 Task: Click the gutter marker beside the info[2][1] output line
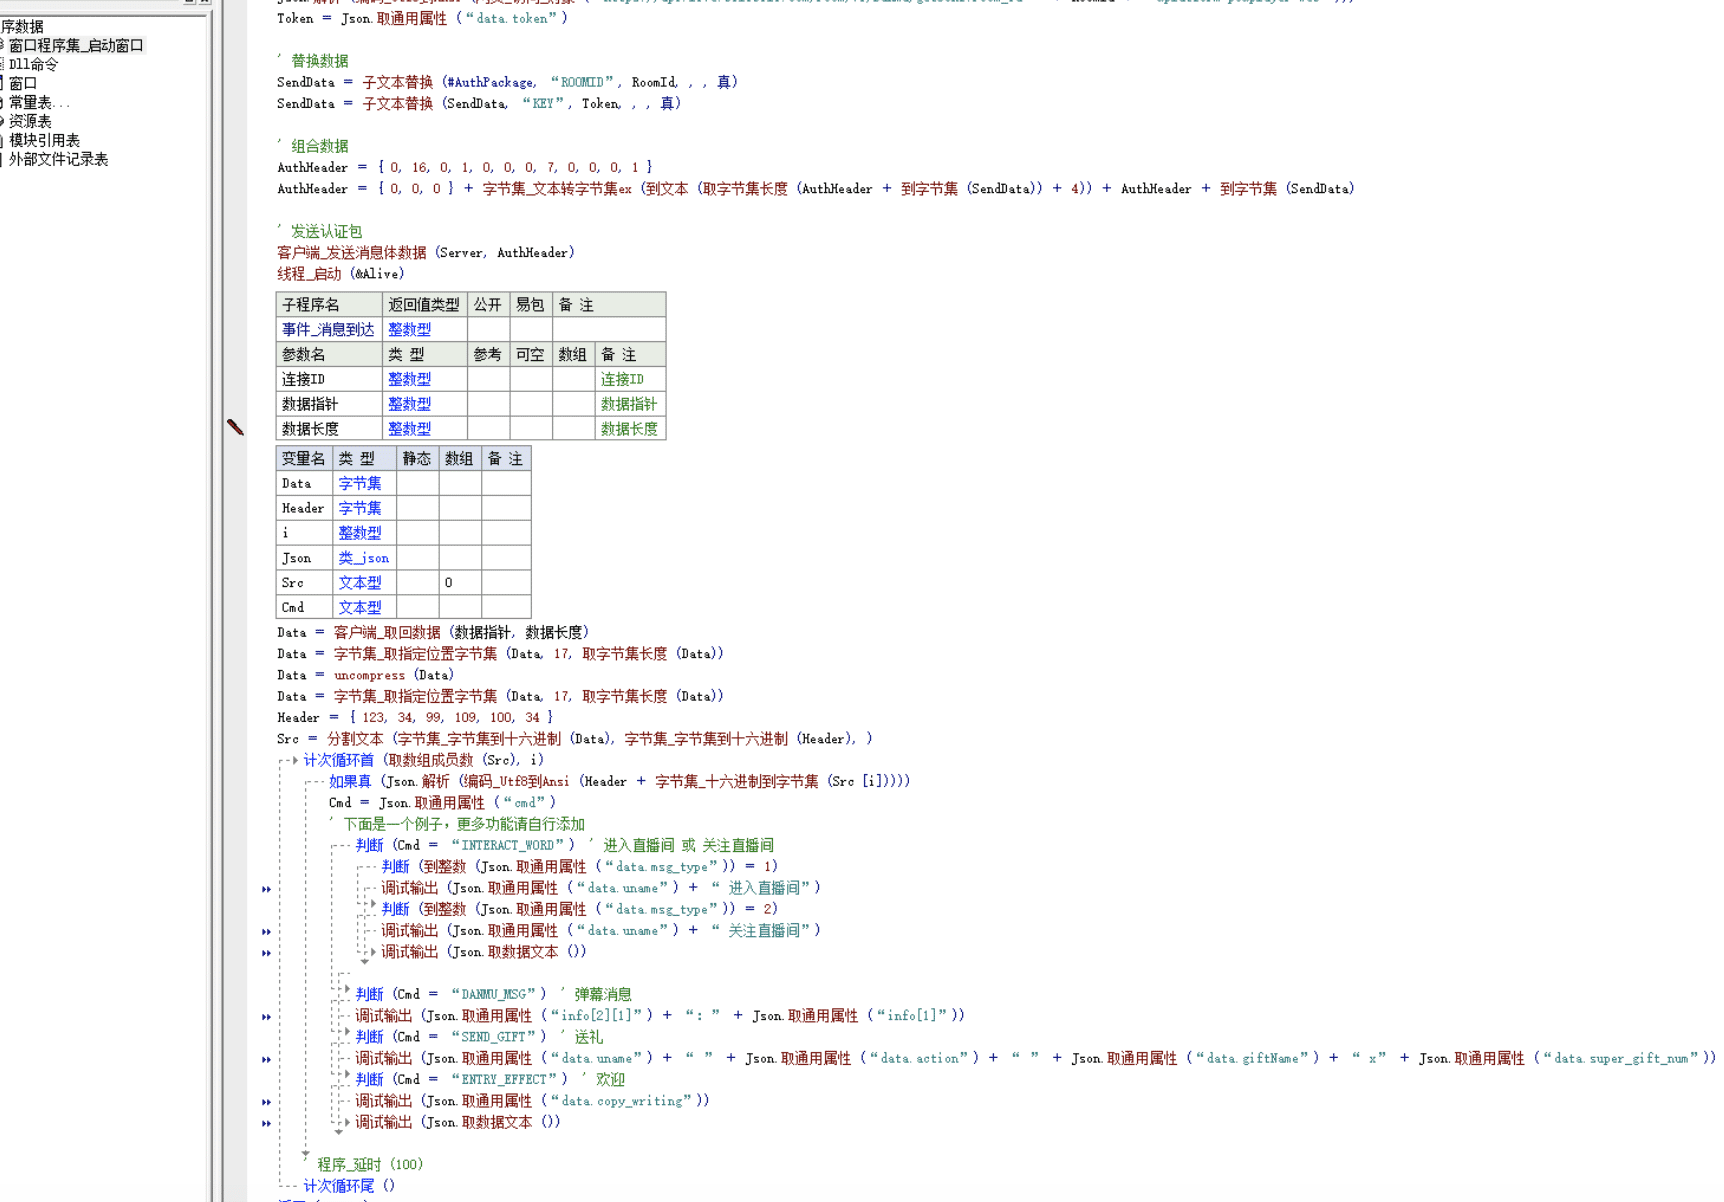[x=266, y=1017]
